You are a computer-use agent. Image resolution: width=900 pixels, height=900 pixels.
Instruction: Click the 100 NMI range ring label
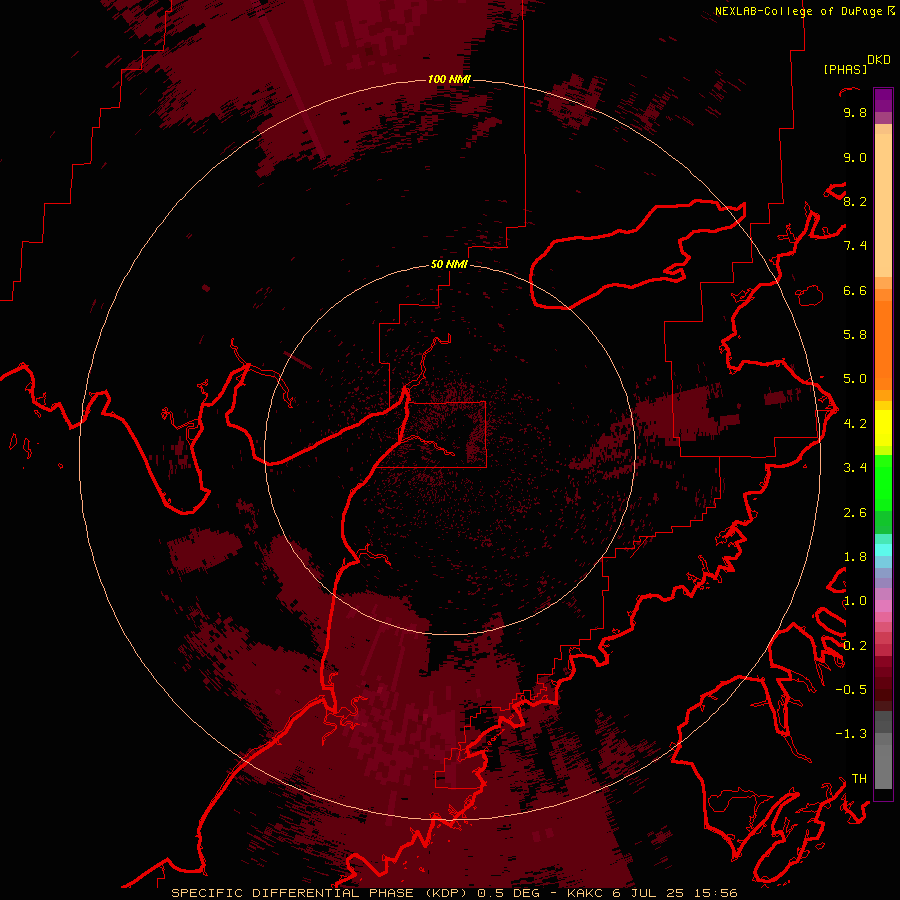449,79
